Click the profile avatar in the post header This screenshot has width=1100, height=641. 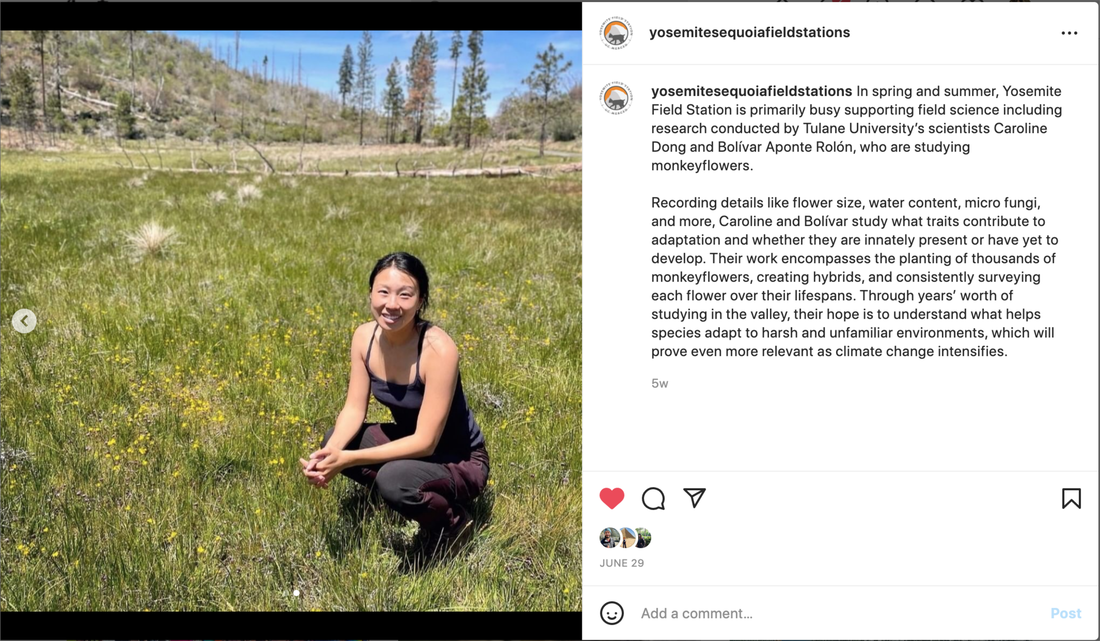point(616,33)
